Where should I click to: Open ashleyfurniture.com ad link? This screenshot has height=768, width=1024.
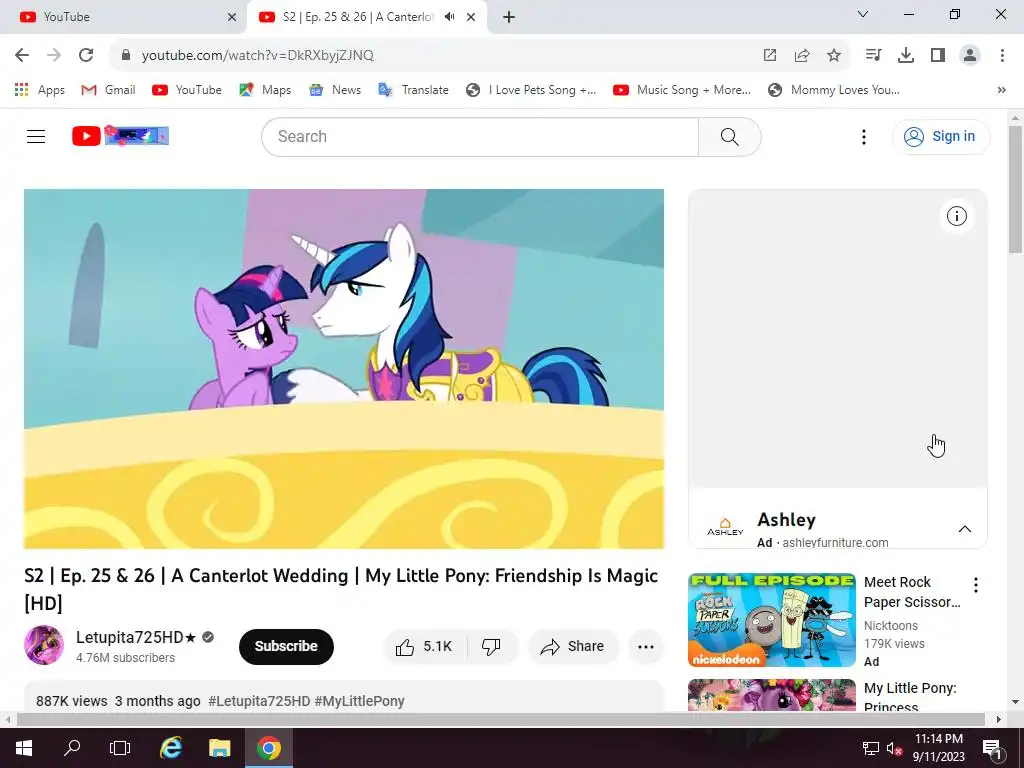(x=835, y=543)
